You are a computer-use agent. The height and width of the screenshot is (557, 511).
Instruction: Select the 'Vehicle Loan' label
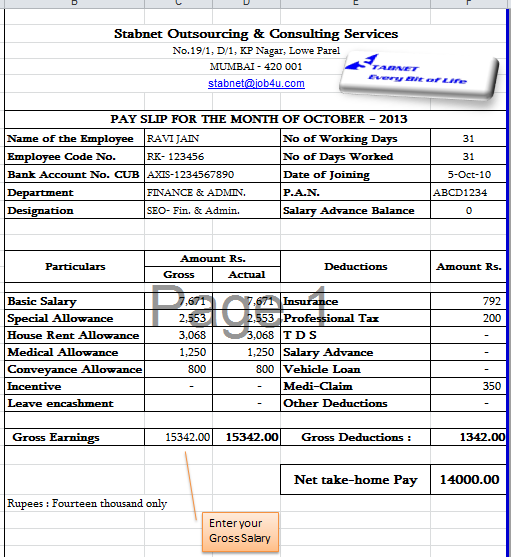[322, 369]
